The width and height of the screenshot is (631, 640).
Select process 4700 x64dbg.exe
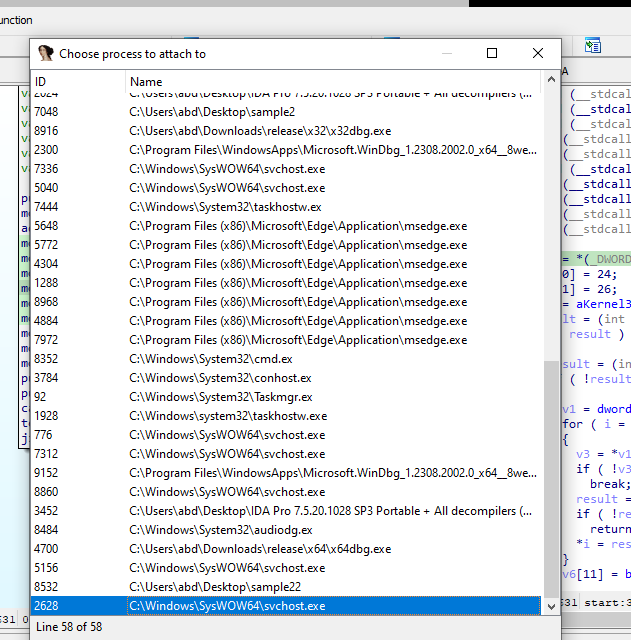[286, 549]
